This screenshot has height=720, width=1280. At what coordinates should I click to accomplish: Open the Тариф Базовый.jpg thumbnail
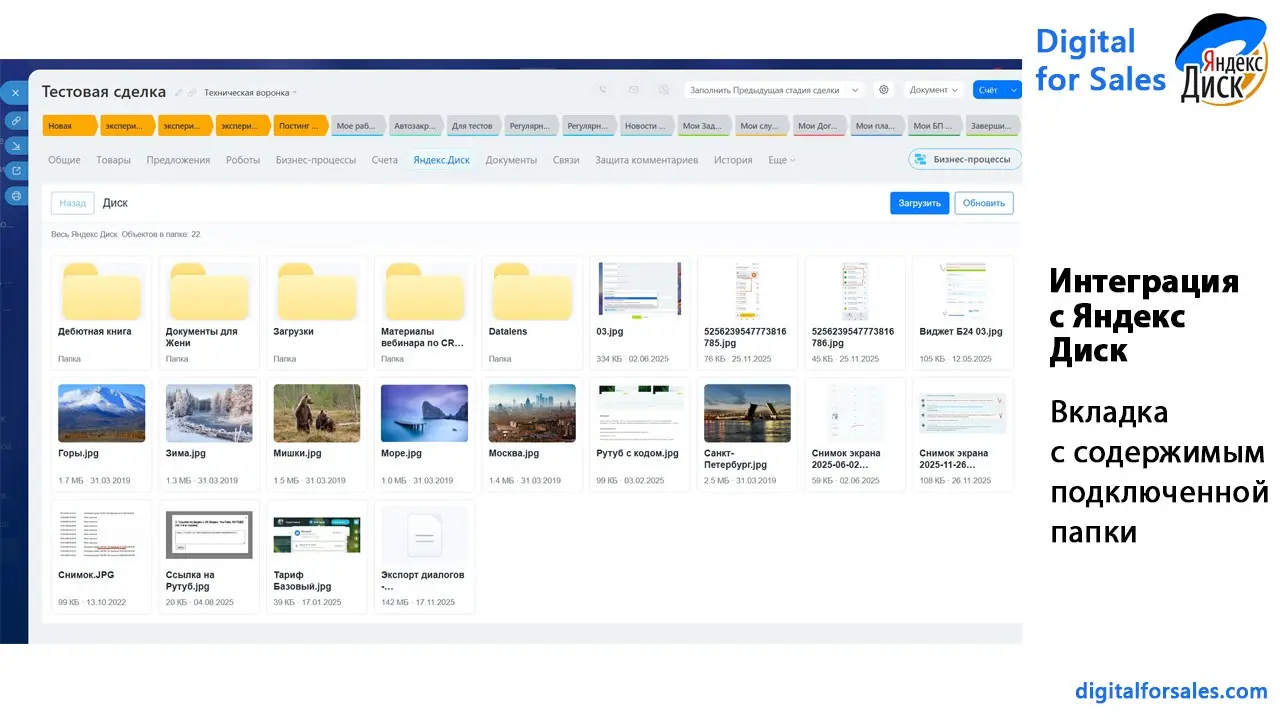coord(317,535)
